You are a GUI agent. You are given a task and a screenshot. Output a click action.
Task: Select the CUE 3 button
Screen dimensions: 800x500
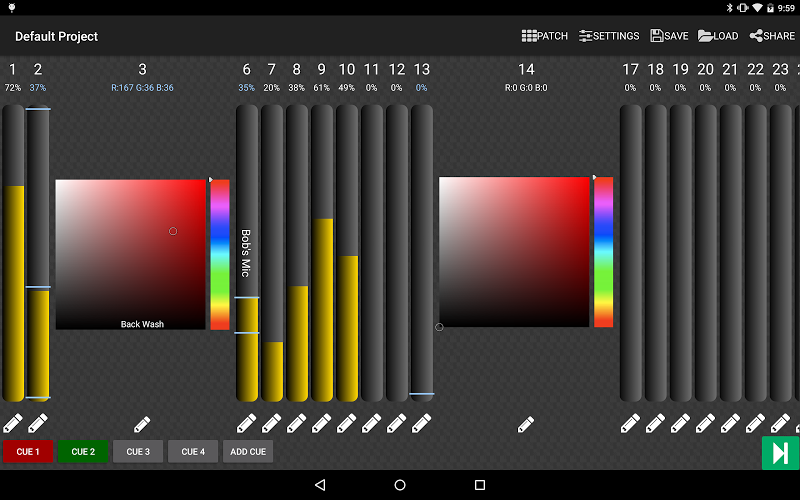[x=138, y=452]
